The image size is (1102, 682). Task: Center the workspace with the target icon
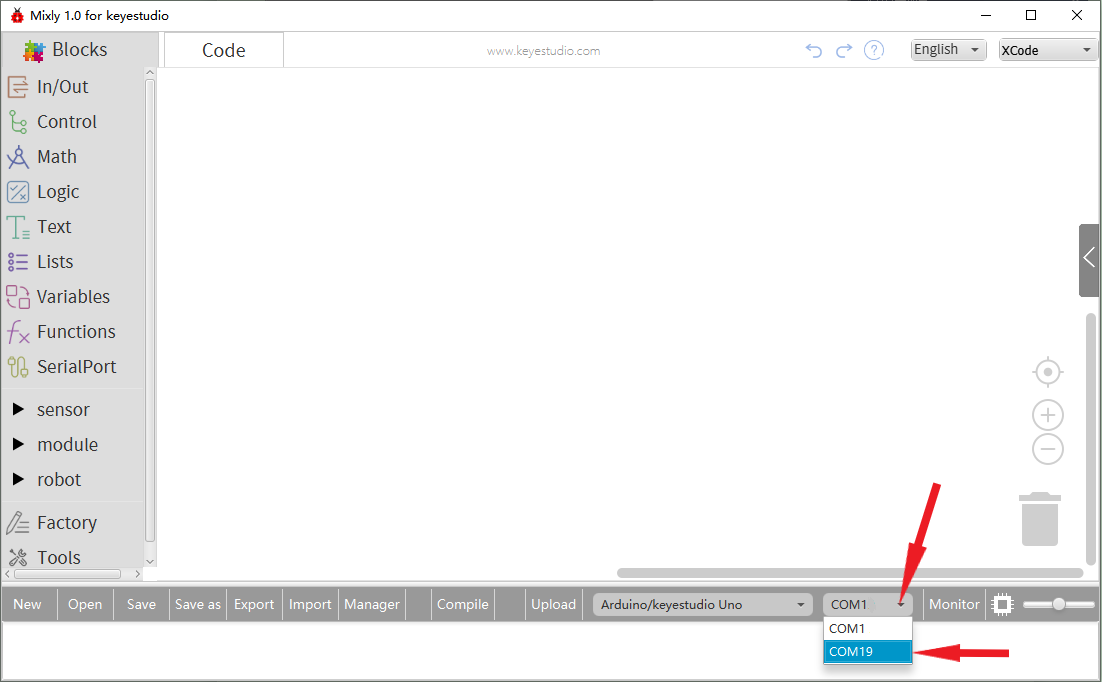[x=1047, y=372]
